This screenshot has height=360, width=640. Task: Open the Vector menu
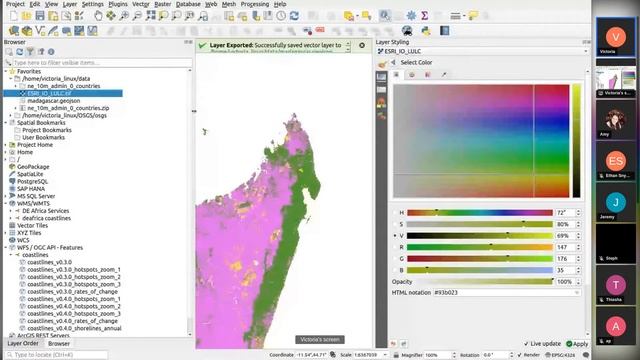pyautogui.click(x=141, y=4)
